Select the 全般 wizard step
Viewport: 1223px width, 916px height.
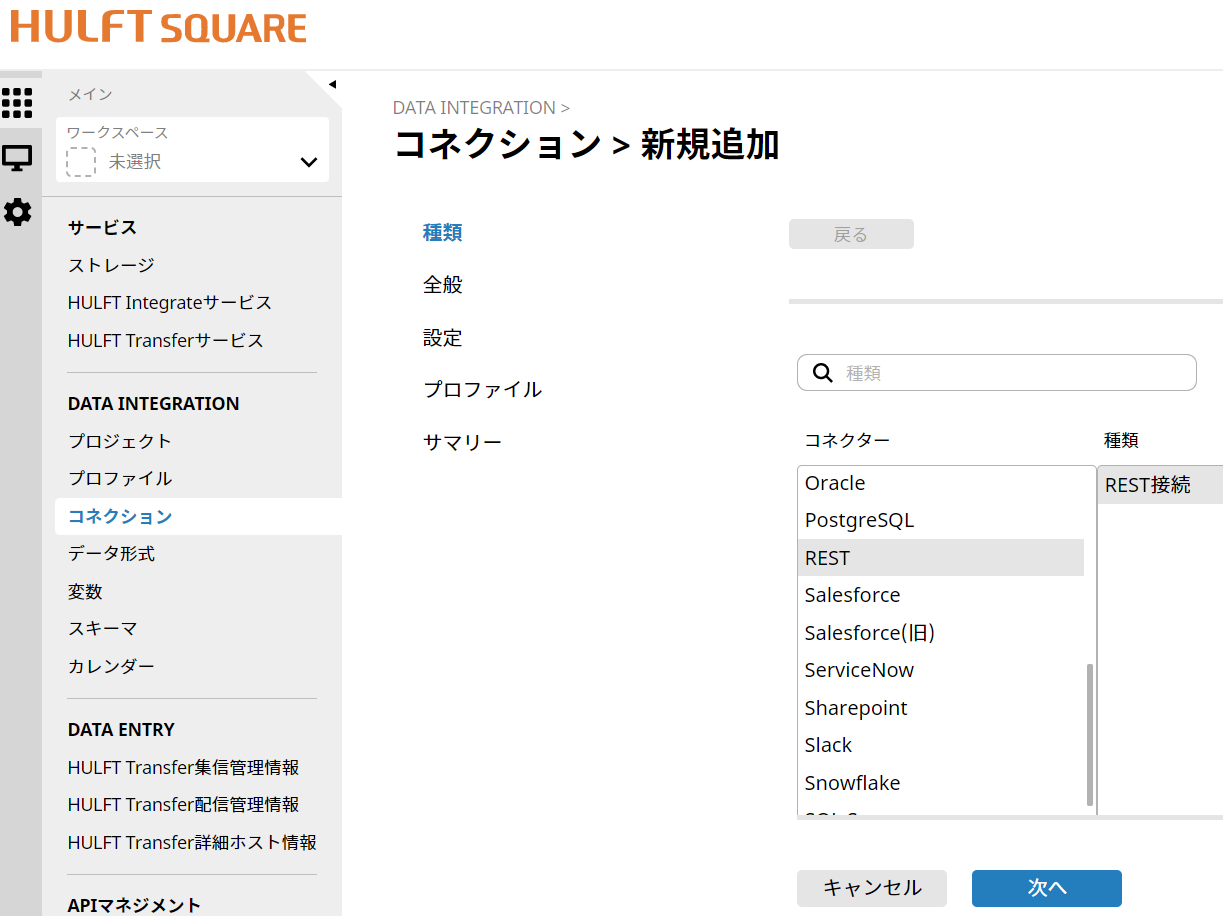coord(442,285)
